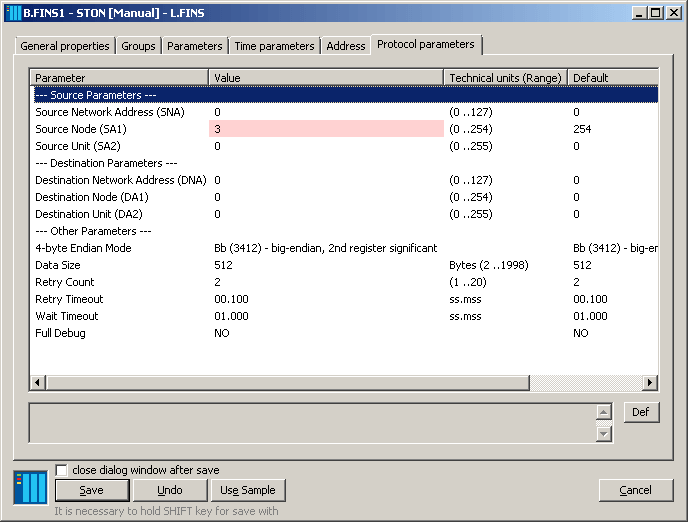
Task: Switch to Time parameters tab
Action: tap(274, 46)
